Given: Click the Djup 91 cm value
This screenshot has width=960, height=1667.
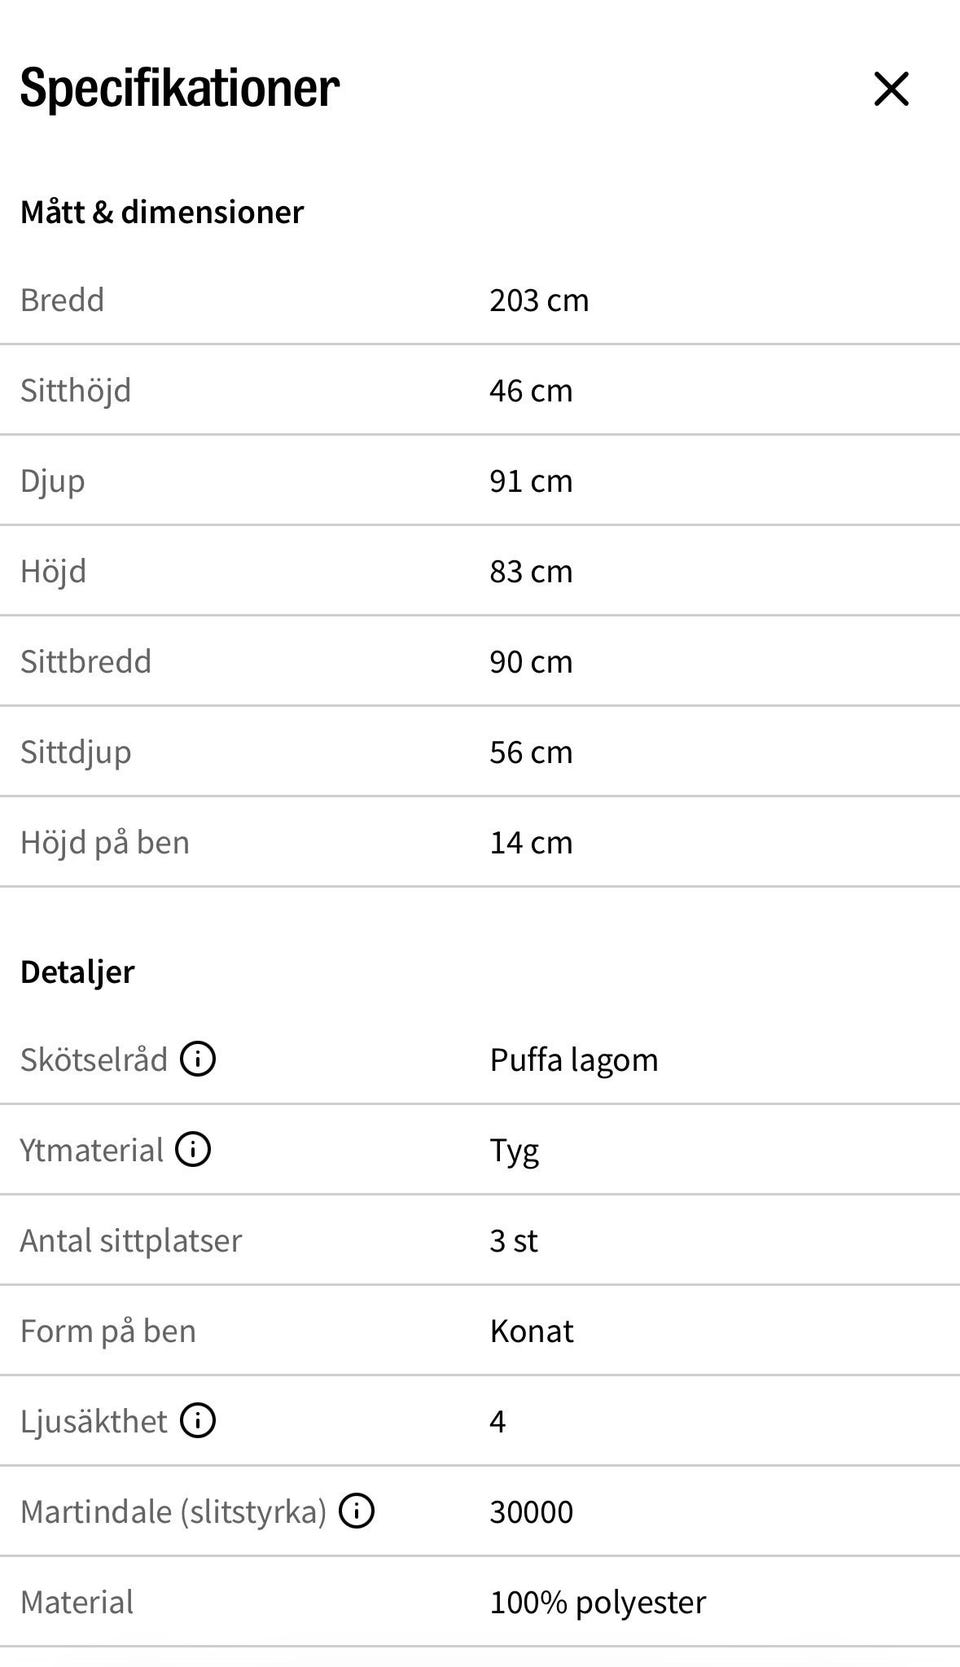Looking at the screenshot, I should pos(531,481).
